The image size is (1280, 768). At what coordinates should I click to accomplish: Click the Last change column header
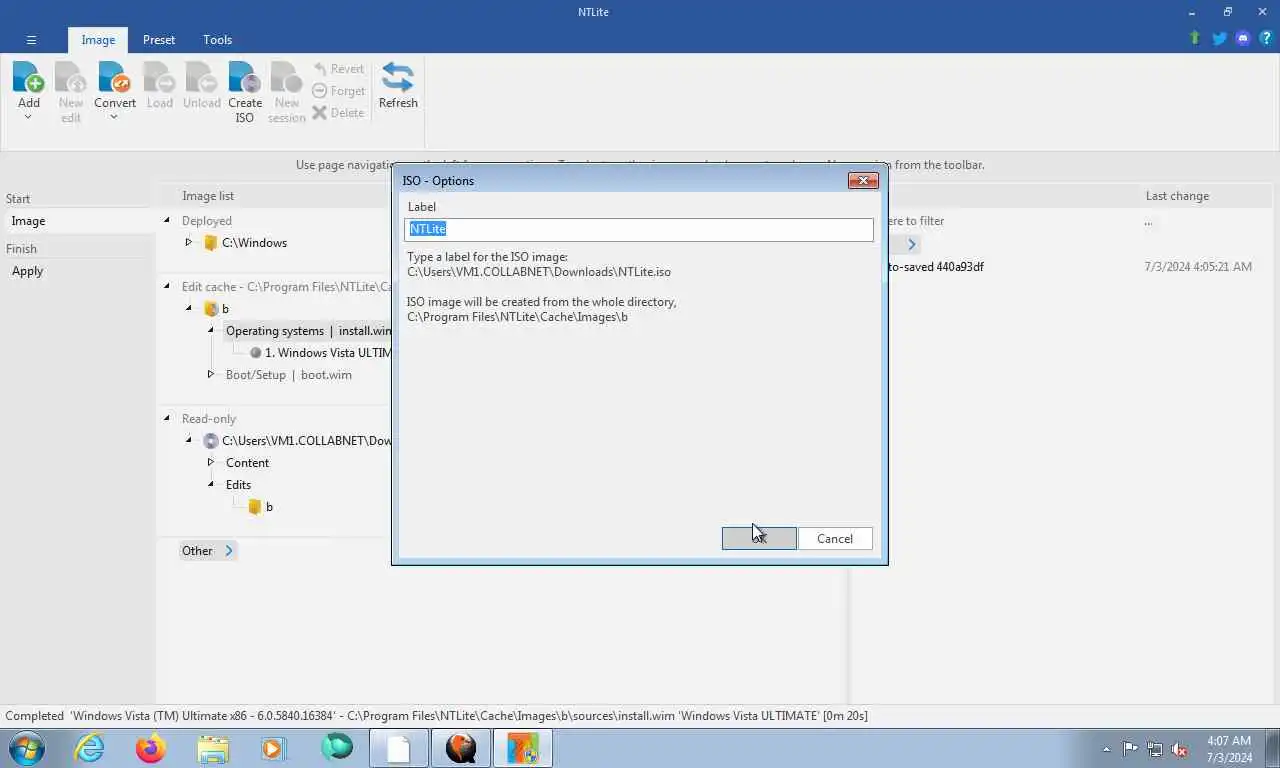pyautogui.click(x=1177, y=196)
